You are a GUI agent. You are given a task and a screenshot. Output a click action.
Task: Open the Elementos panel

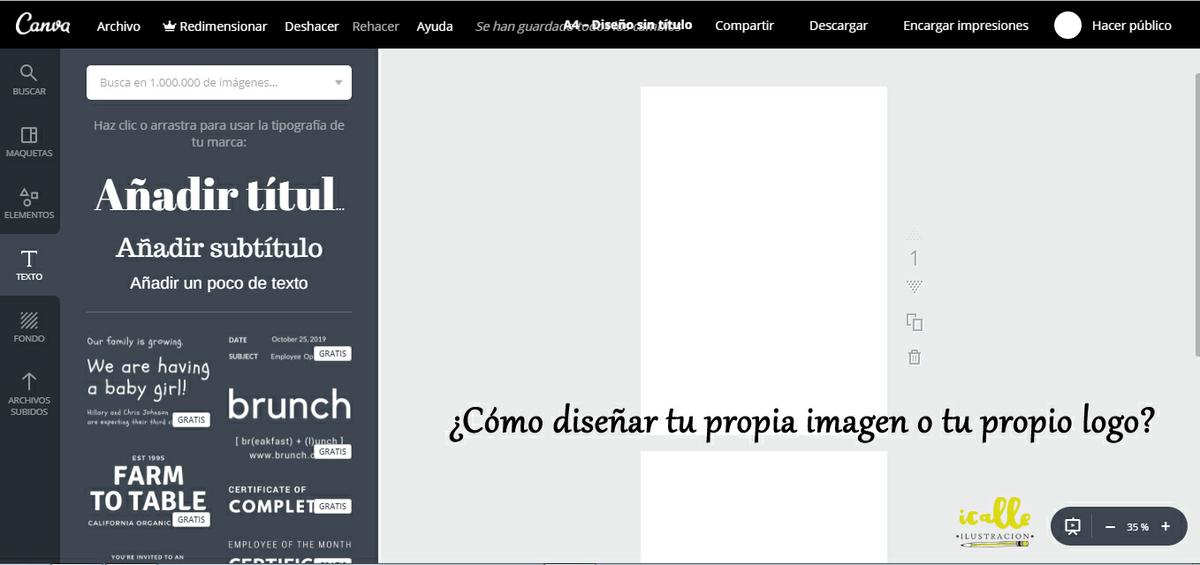tap(29, 203)
